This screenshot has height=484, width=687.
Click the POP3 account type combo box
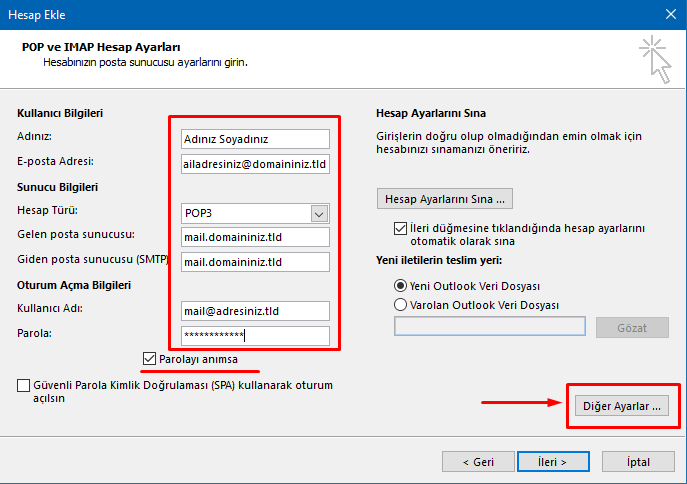tap(255, 214)
